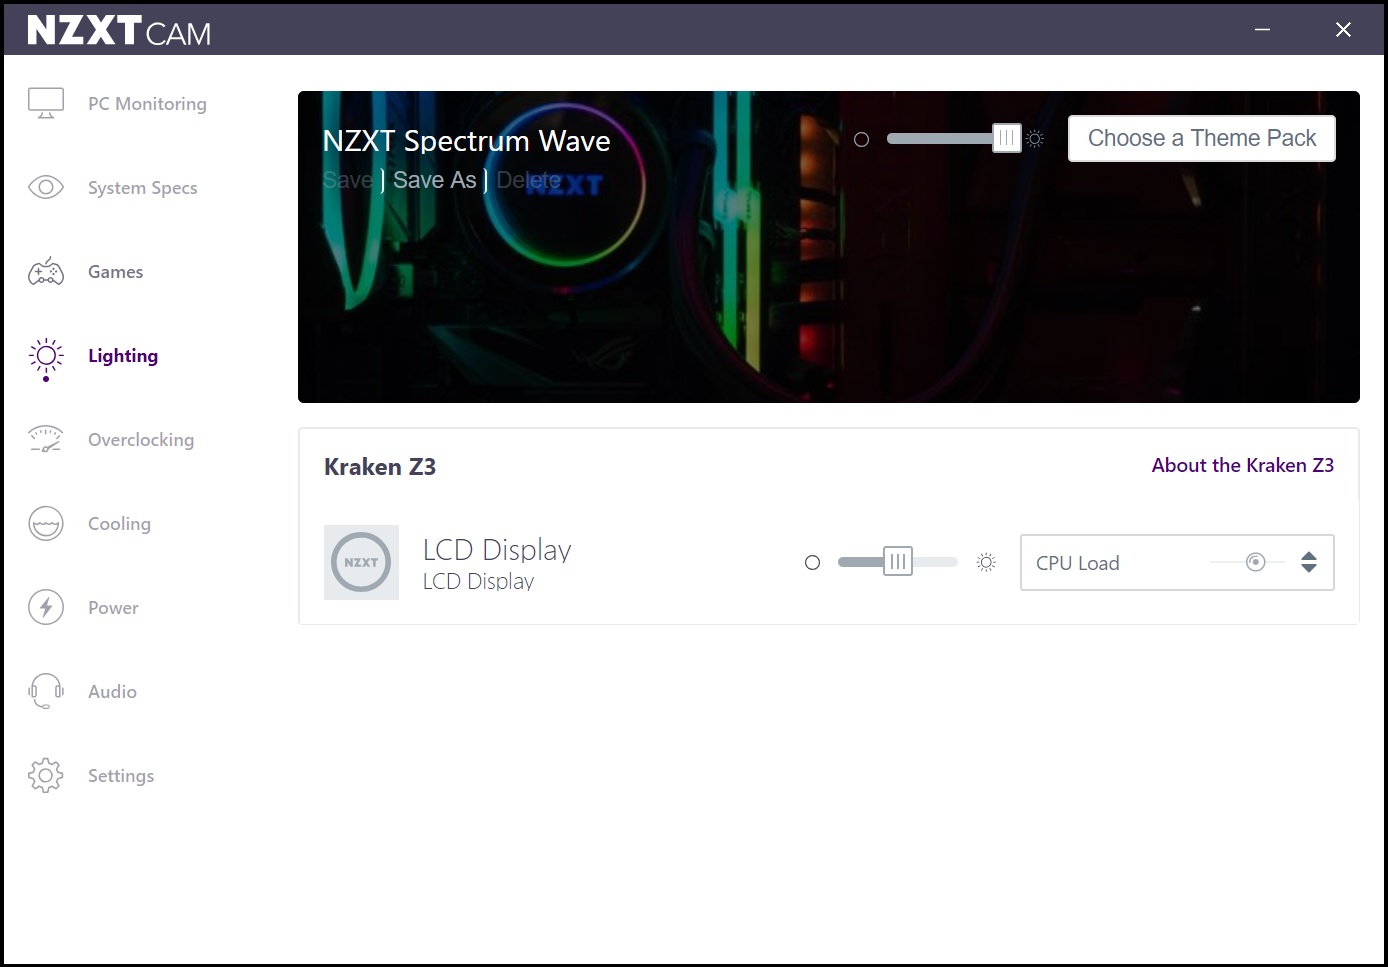
Task: Click the LCD Display channel name
Action: click(x=497, y=550)
